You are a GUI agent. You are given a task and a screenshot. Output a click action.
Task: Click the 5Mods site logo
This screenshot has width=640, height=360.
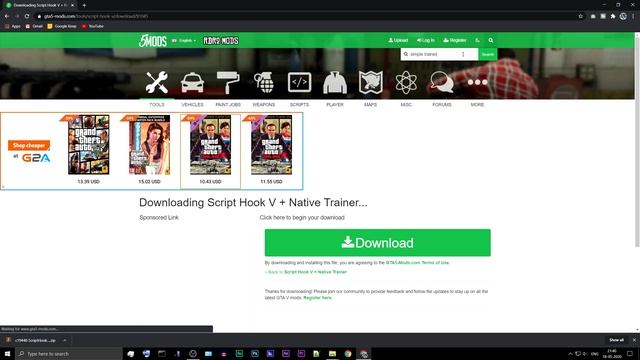point(153,40)
